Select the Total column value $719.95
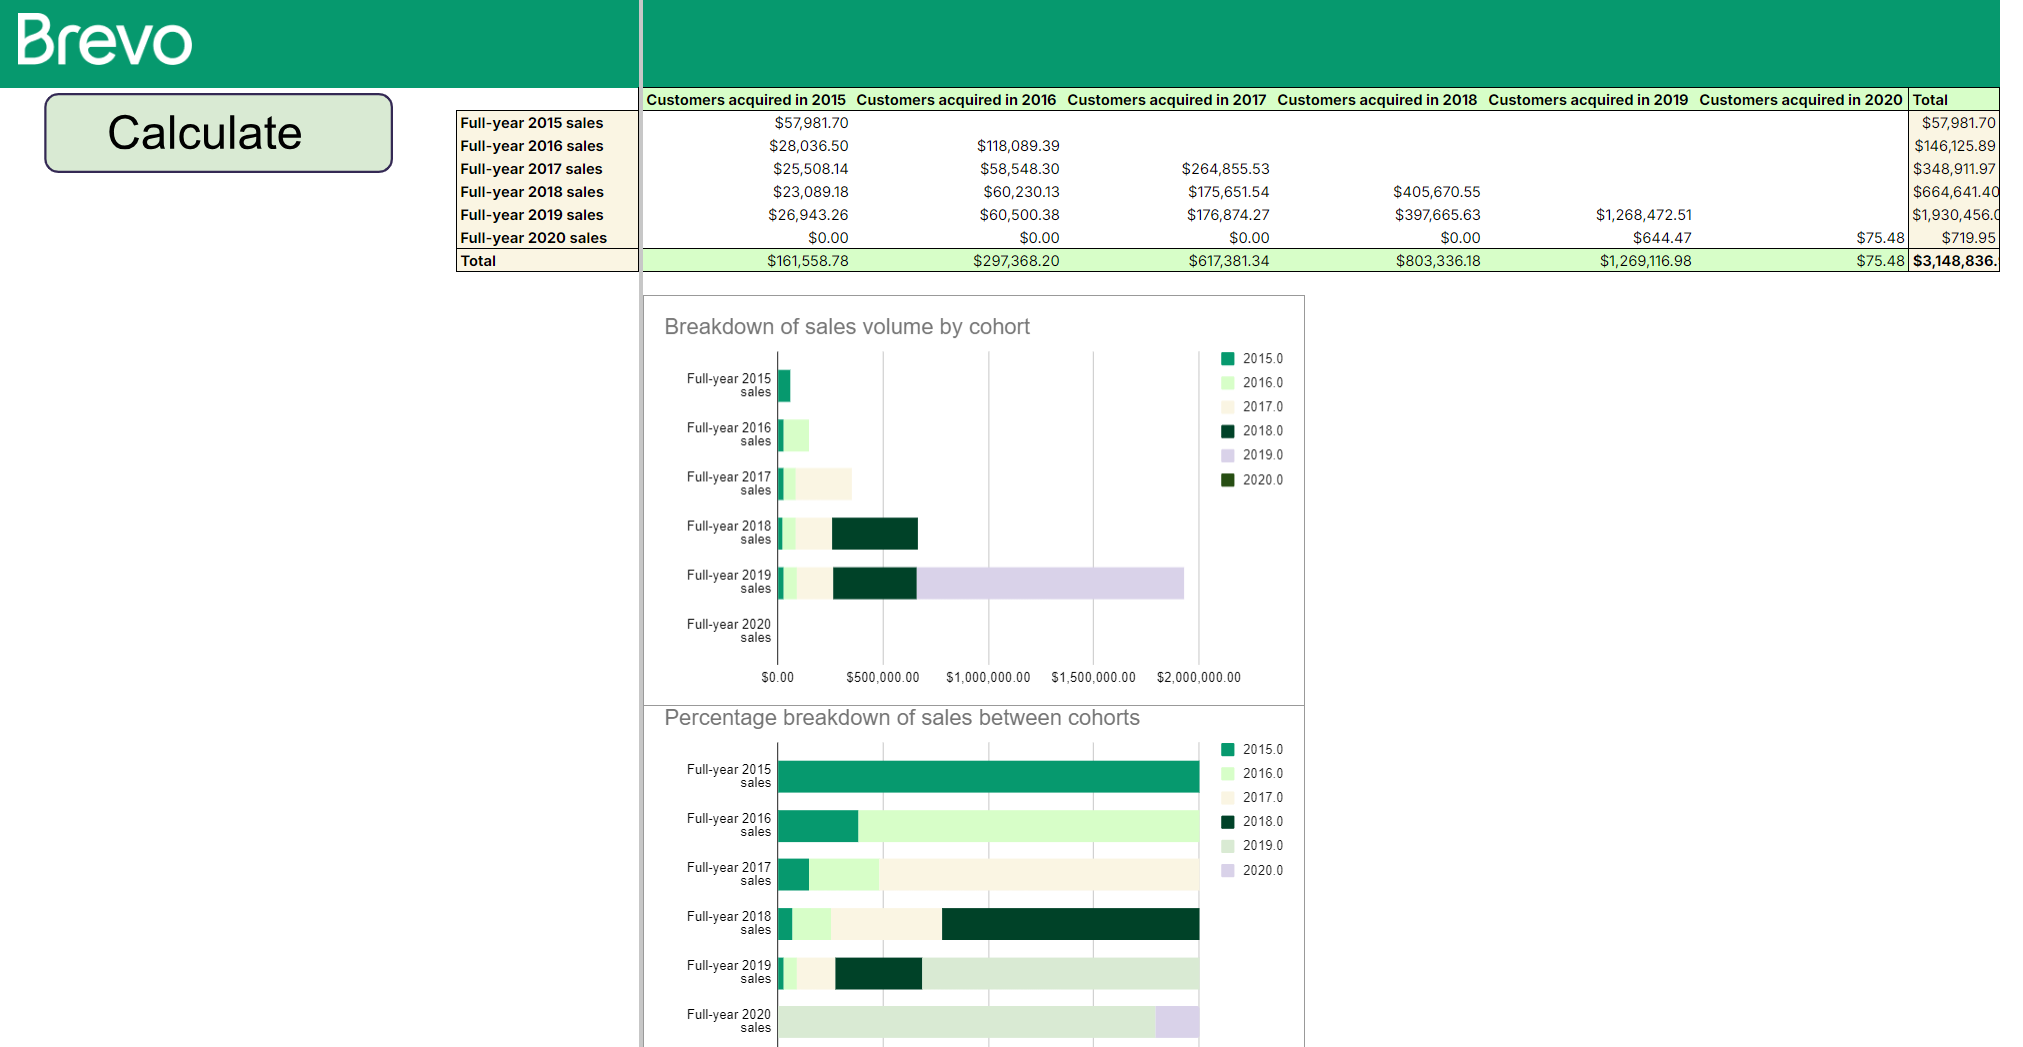2023x1047 pixels. tap(1954, 238)
